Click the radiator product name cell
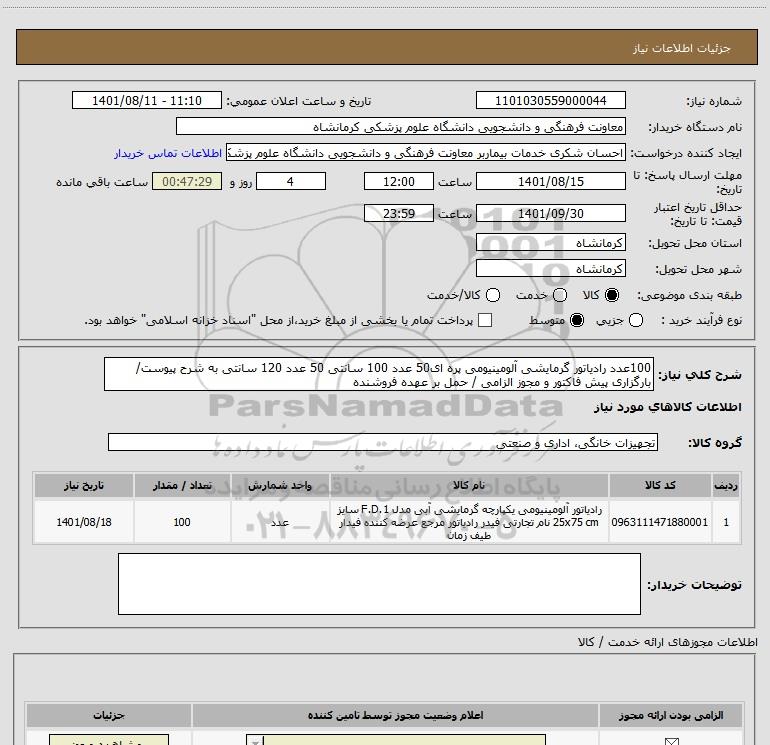Screen dimensions: 770x745 pos(469,522)
